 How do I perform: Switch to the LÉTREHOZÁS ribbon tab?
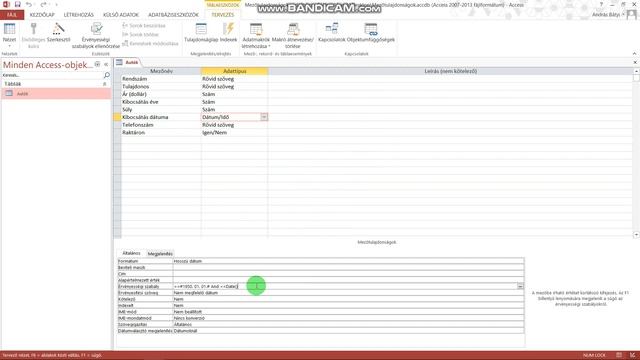[x=79, y=15]
